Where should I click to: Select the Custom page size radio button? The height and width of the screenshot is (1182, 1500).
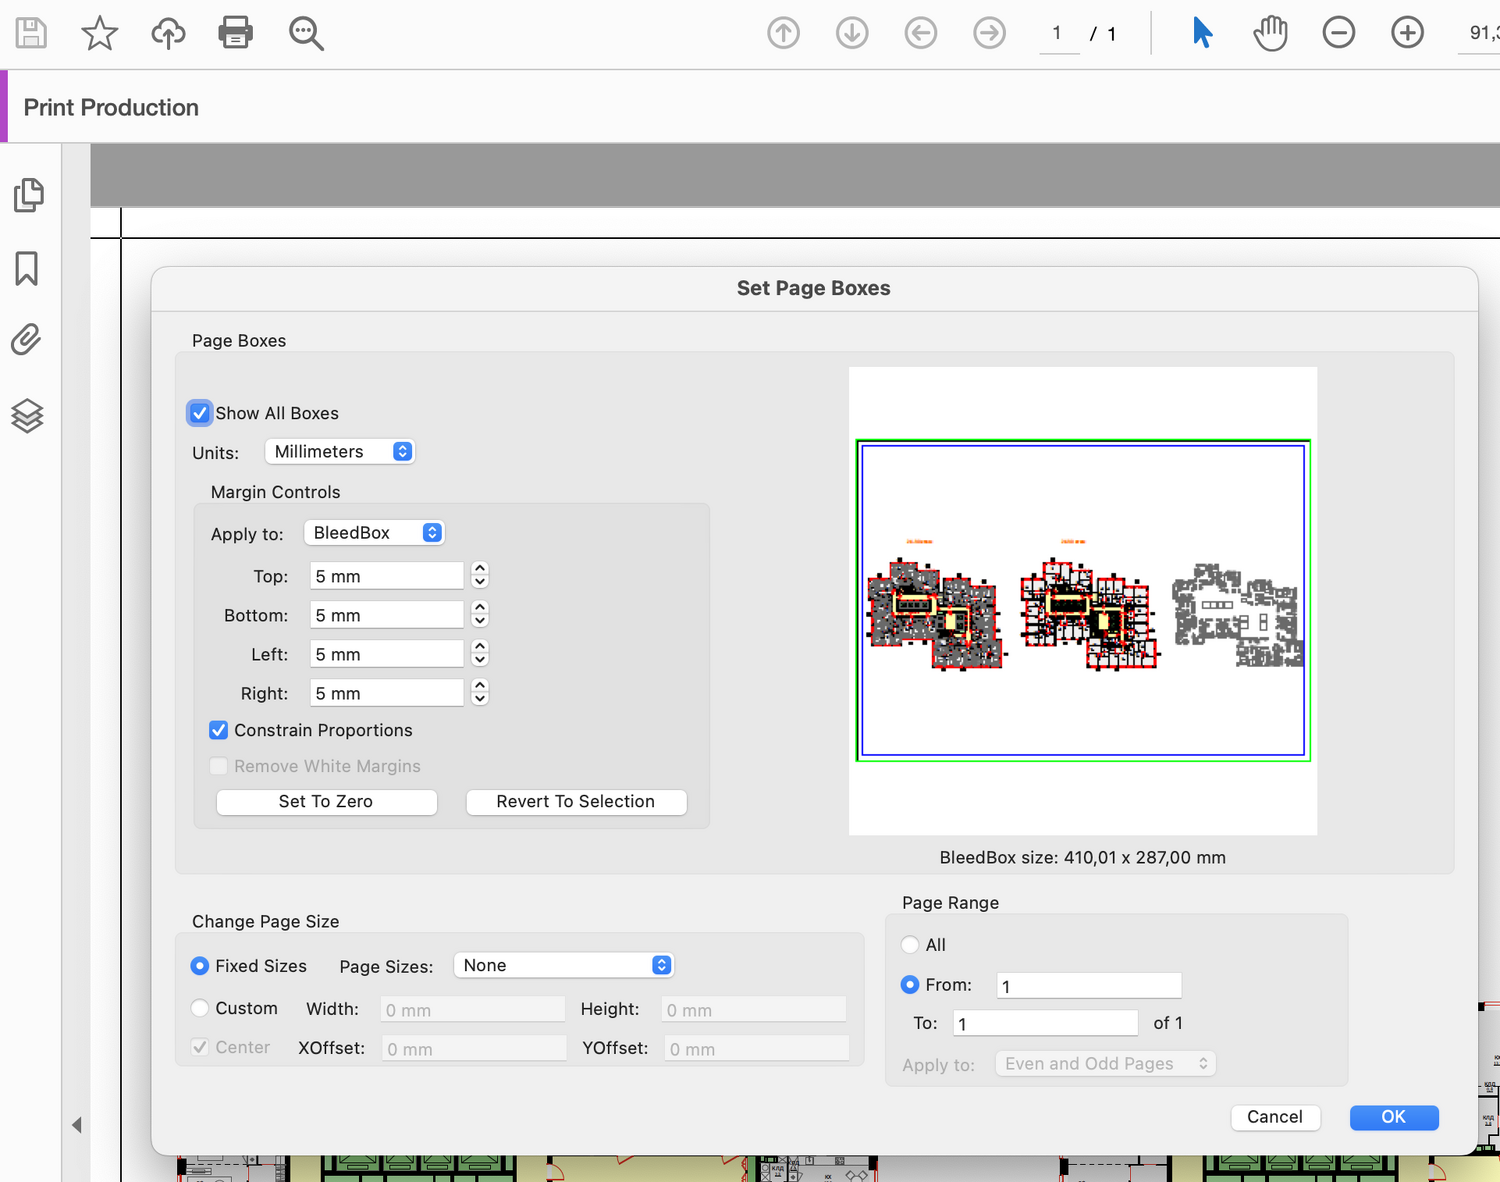coord(200,1008)
